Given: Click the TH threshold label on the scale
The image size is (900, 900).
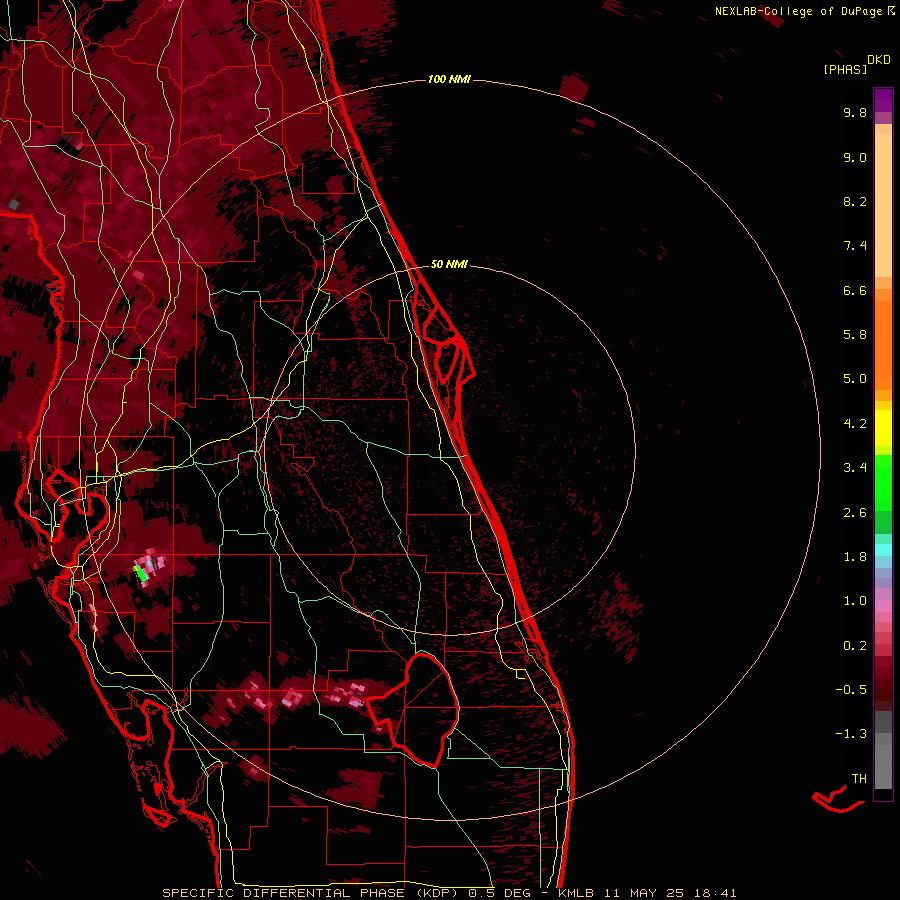Looking at the screenshot, I should [859, 779].
